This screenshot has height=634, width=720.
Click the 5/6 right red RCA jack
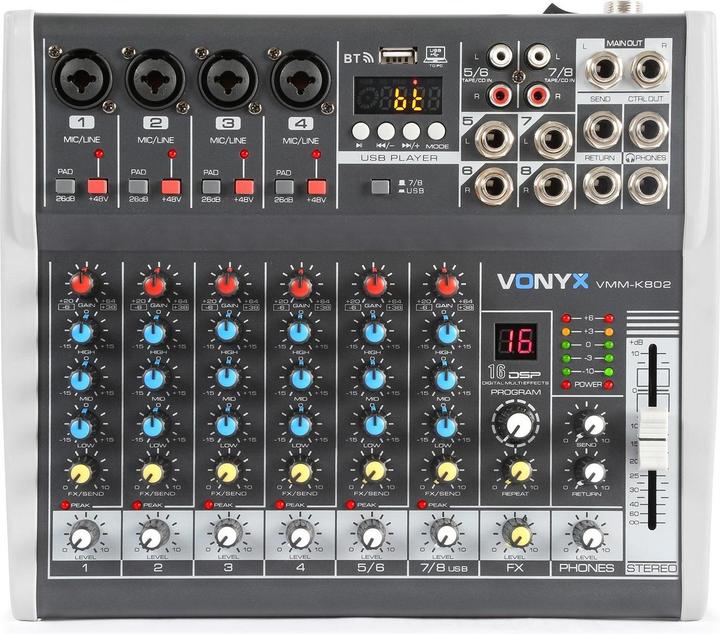pyautogui.click(x=499, y=95)
